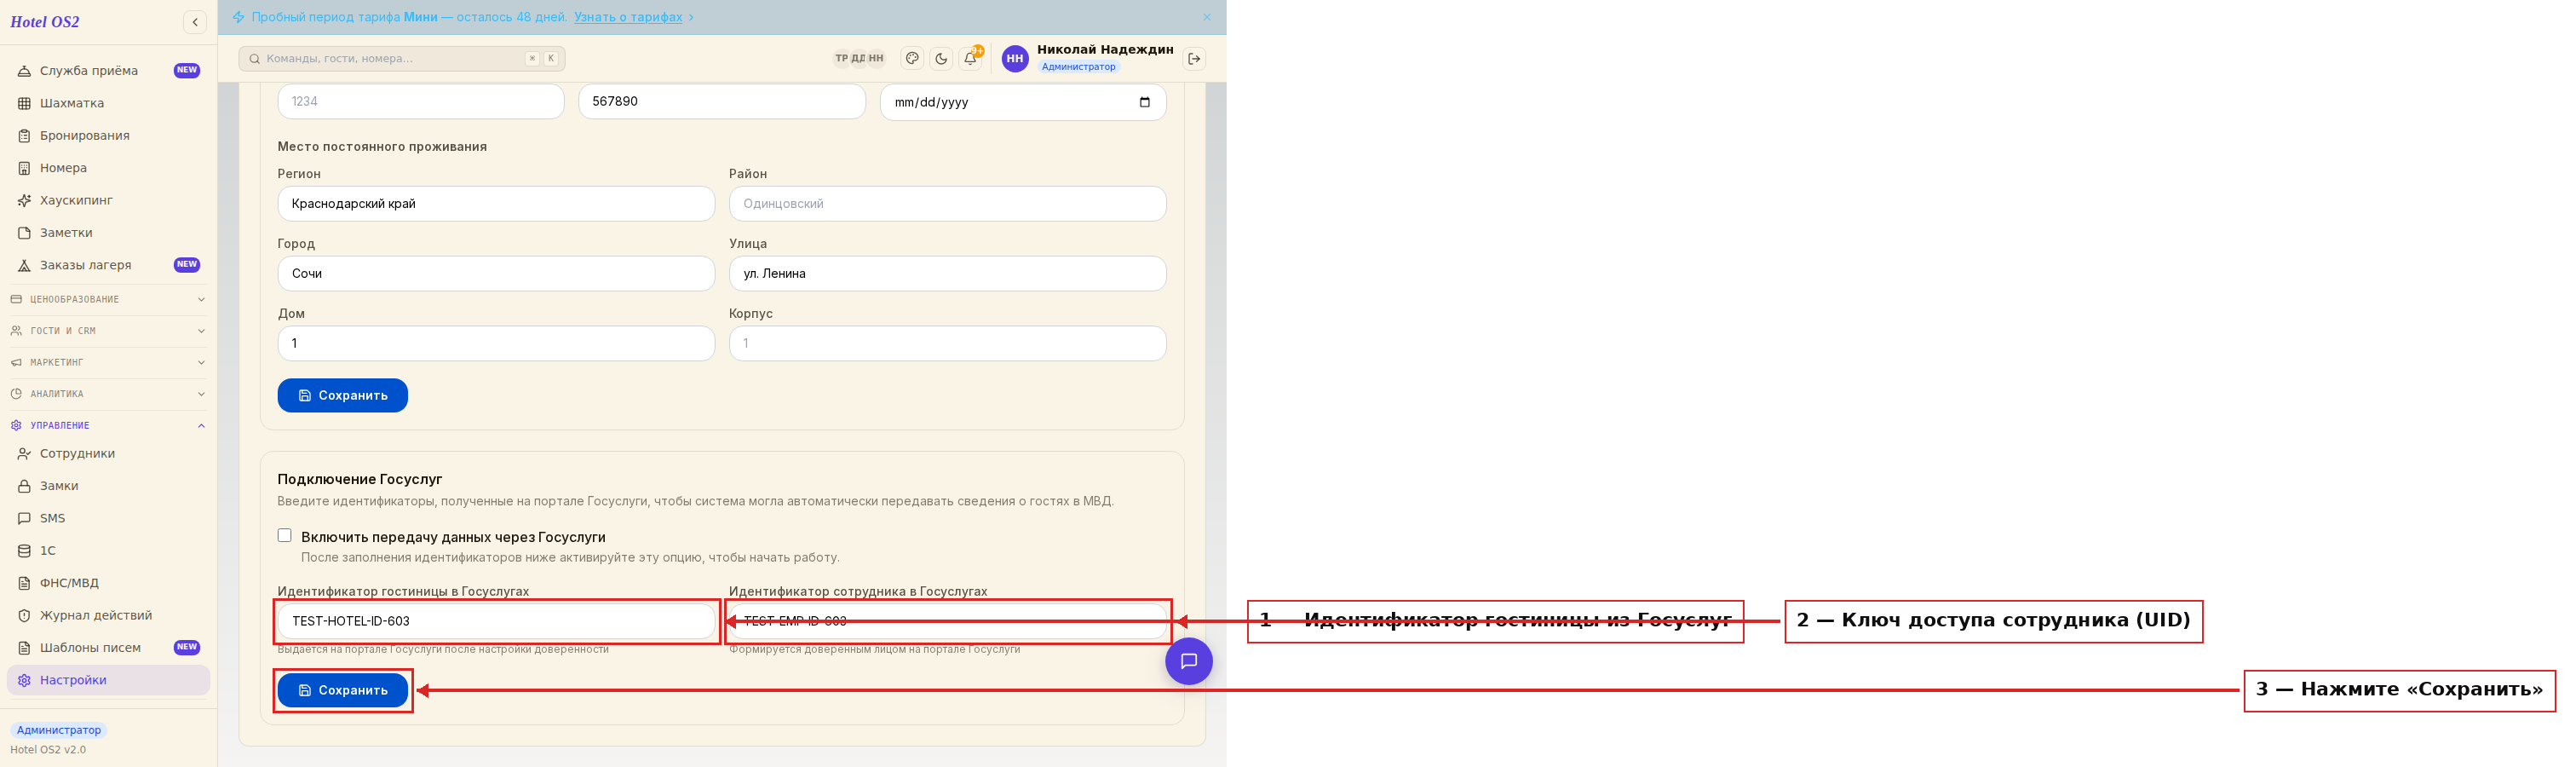This screenshot has height=767, width=2576.
Task: Expand Гости и CRM group
Action: [x=109, y=331]
